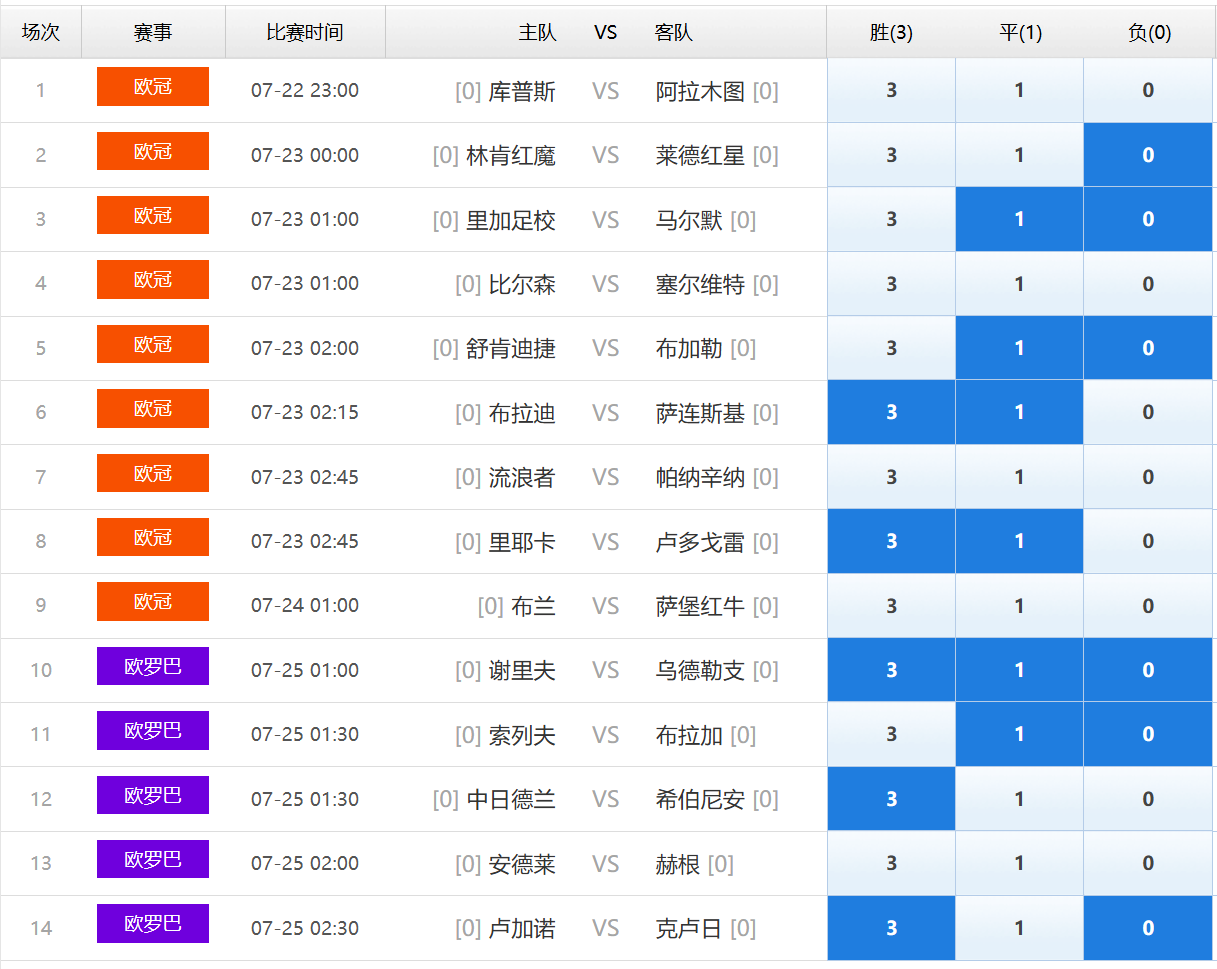The width and height of the screenshot is (1217, 969).
Task: Click away team 萨堡红牛
Action: (x=700, y=607)
